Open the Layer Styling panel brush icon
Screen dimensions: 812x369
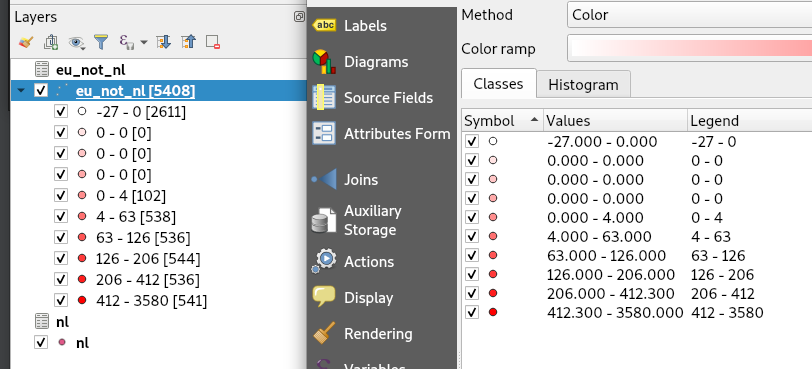click(x=25, y=42)
